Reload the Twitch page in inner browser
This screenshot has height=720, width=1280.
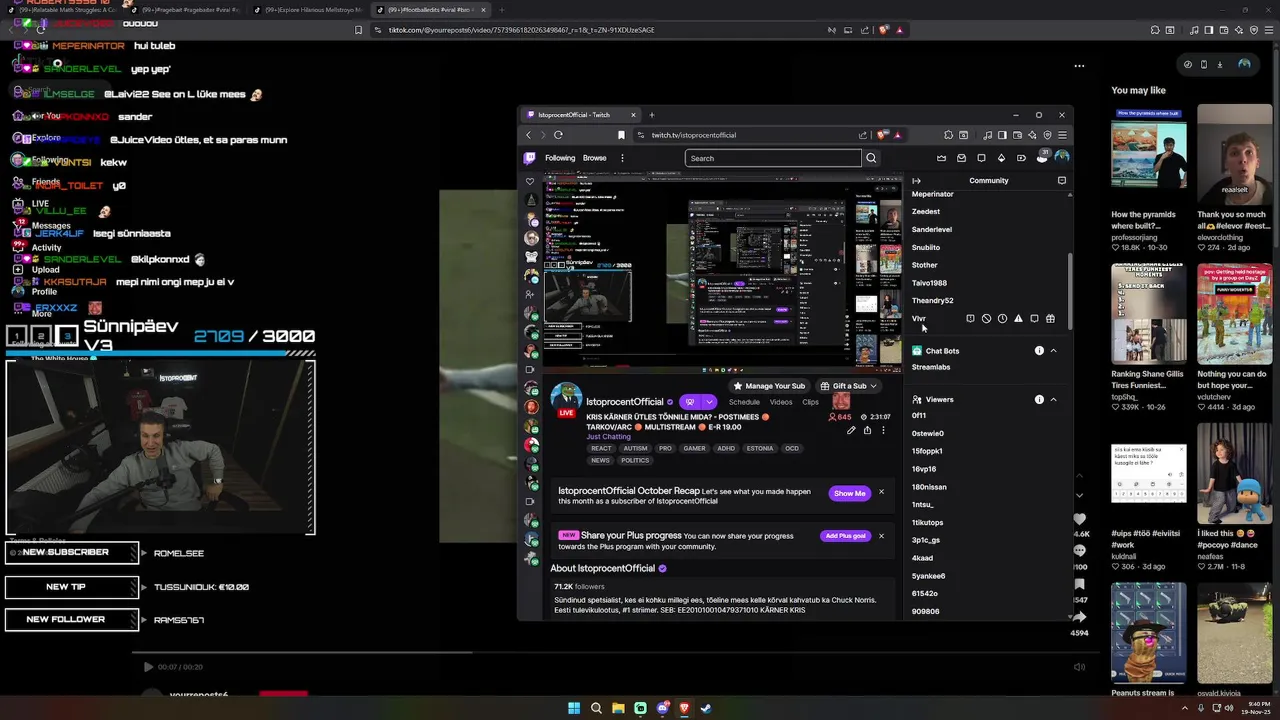[558, 135]
